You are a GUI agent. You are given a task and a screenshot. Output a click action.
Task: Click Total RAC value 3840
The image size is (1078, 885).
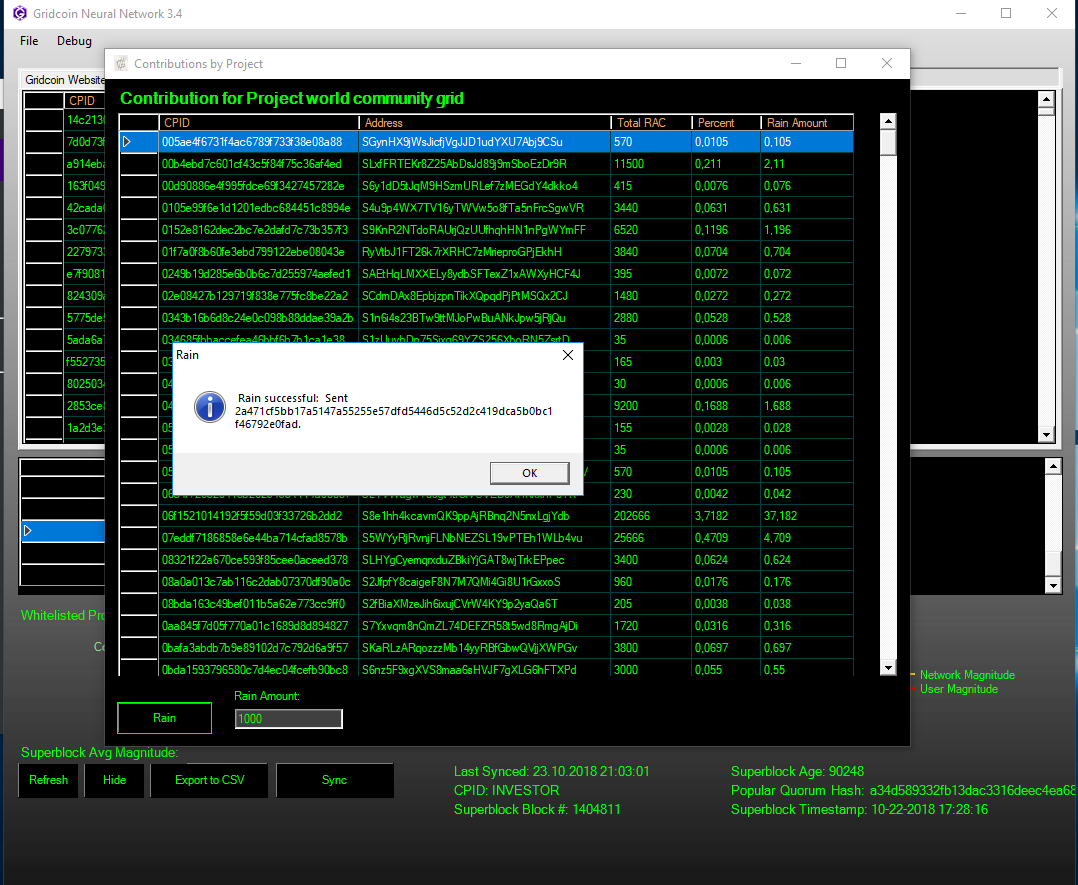pos(650,252)
